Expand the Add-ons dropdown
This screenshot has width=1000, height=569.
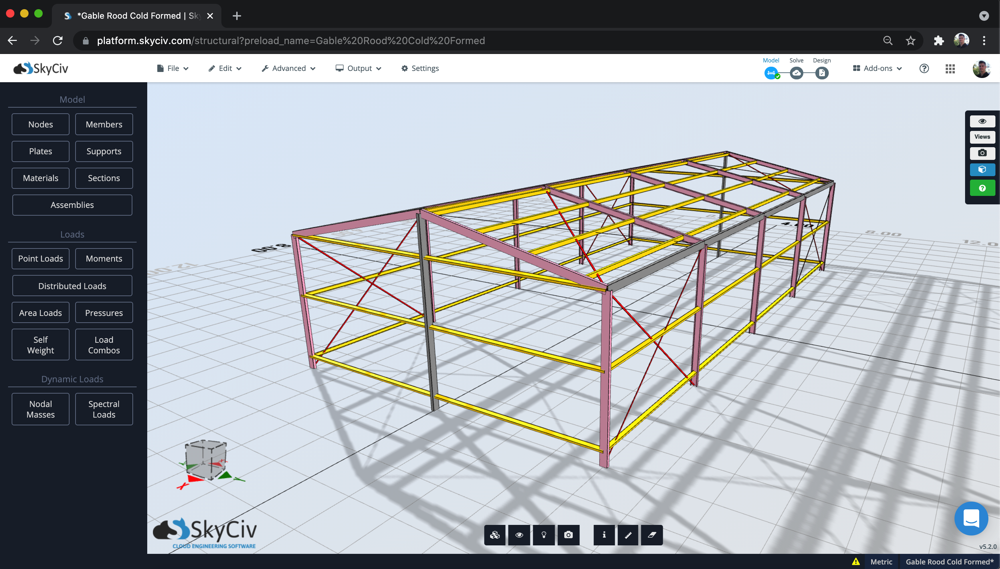pyautogui.click(x=878, y=68)
